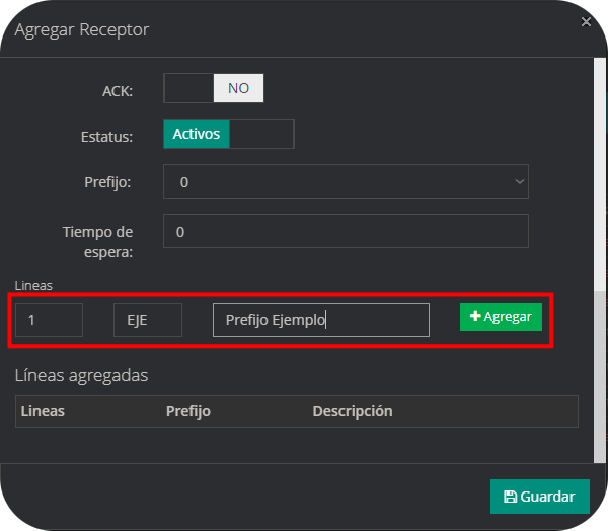
Task: Click the description field with Prefijo Ejemplo
Action: (x=321, y=320)
